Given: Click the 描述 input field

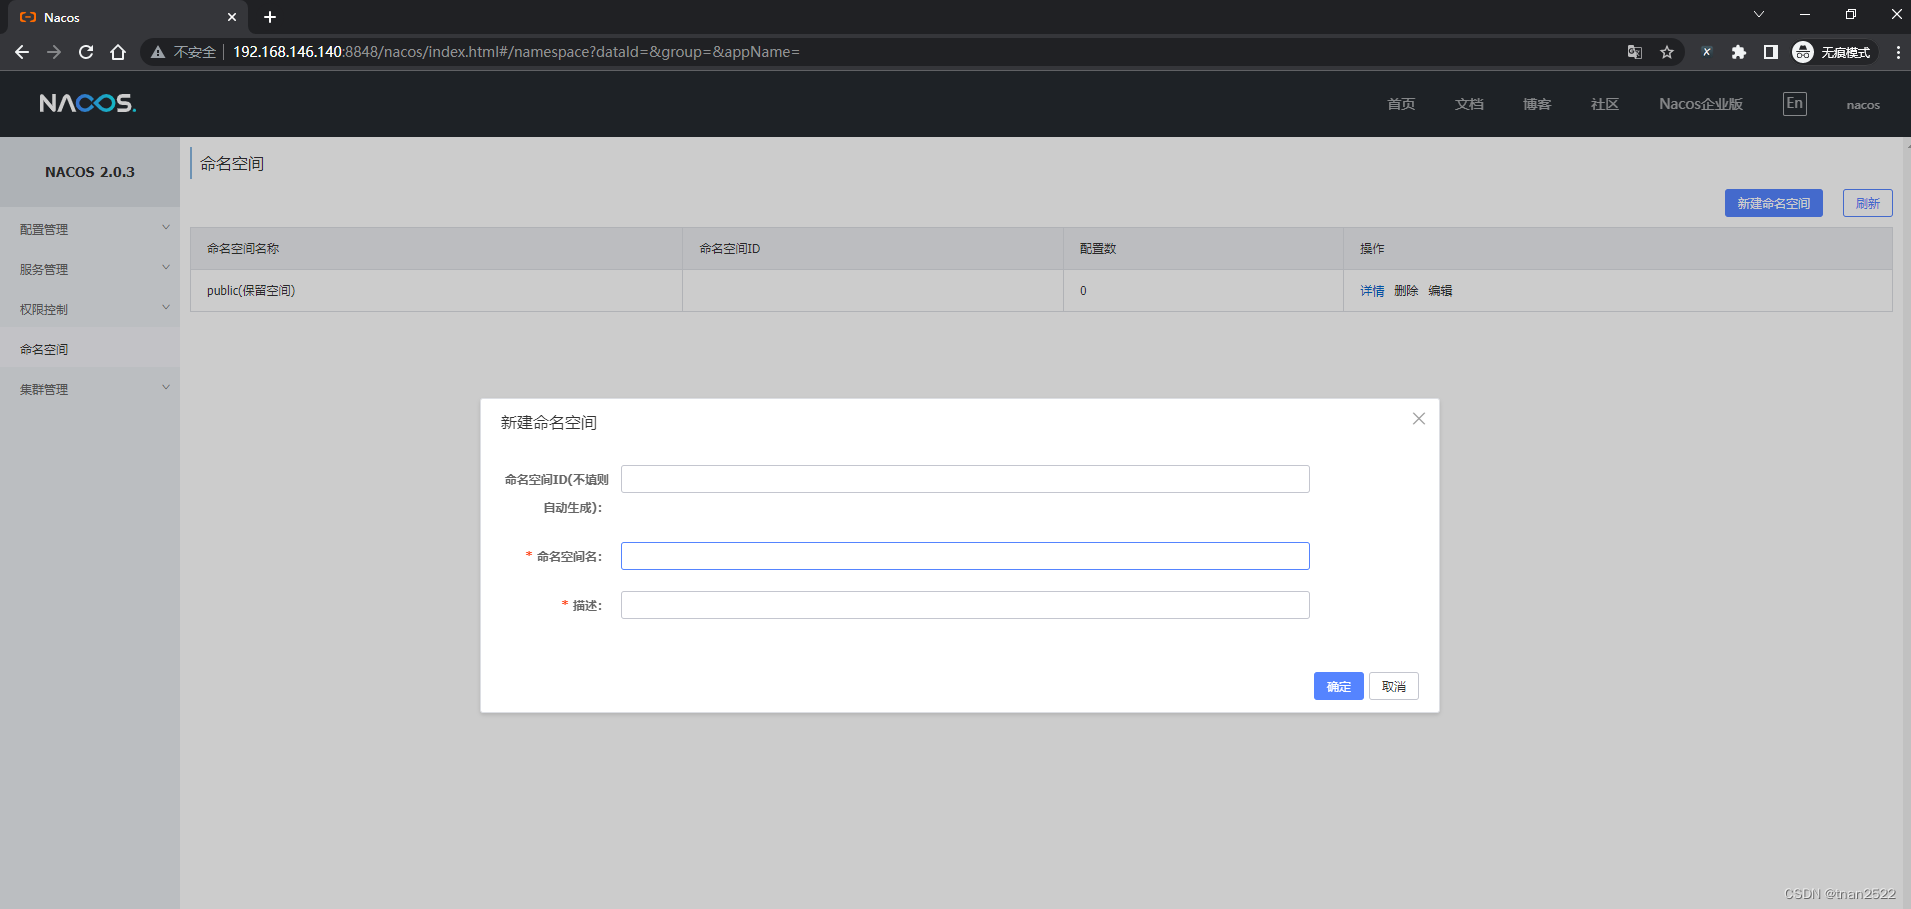Looking at the screenshot, I should (x=965, y=605).
